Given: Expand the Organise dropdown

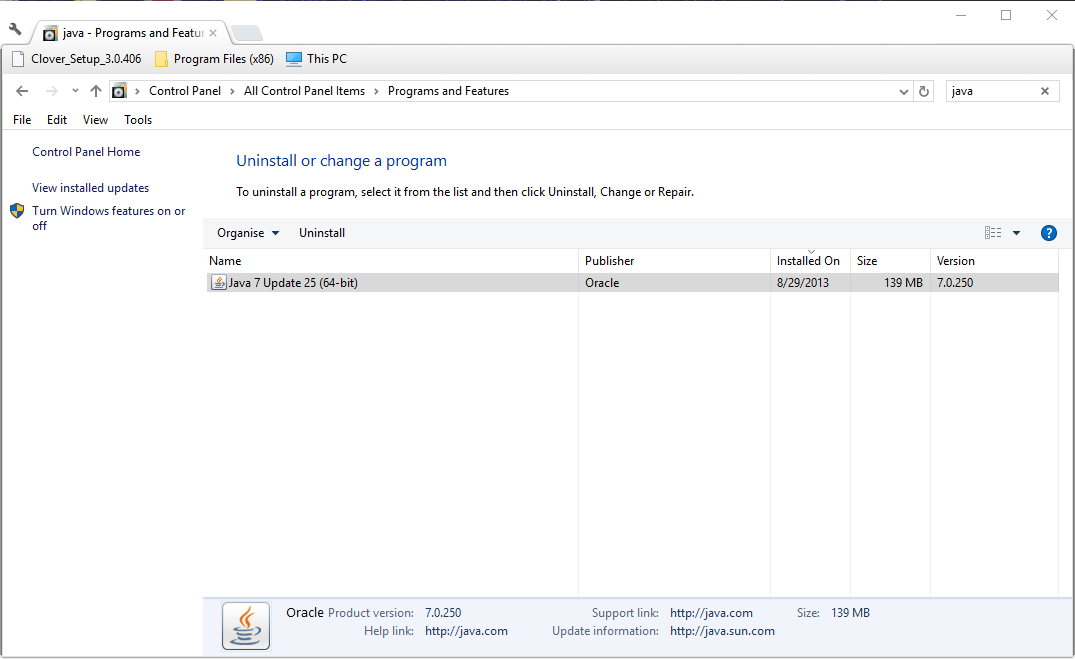Looking at the screenshot, I should [x=248, y=233].
